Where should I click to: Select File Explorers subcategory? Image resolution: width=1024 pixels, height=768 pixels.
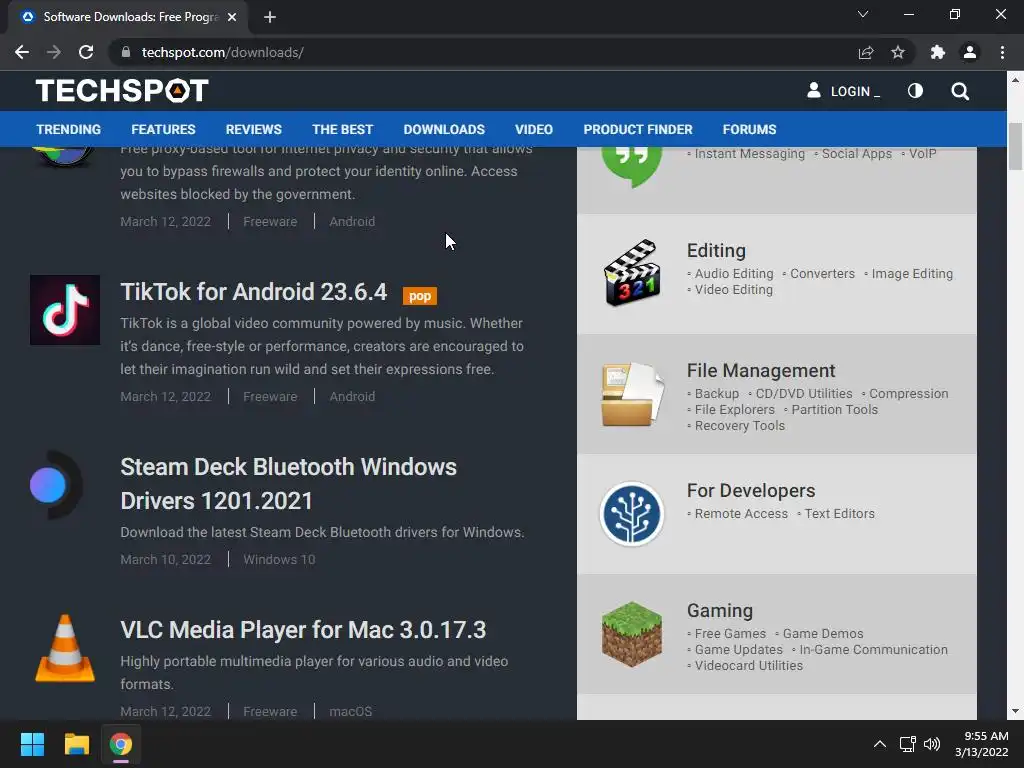[x=735, y=409]
